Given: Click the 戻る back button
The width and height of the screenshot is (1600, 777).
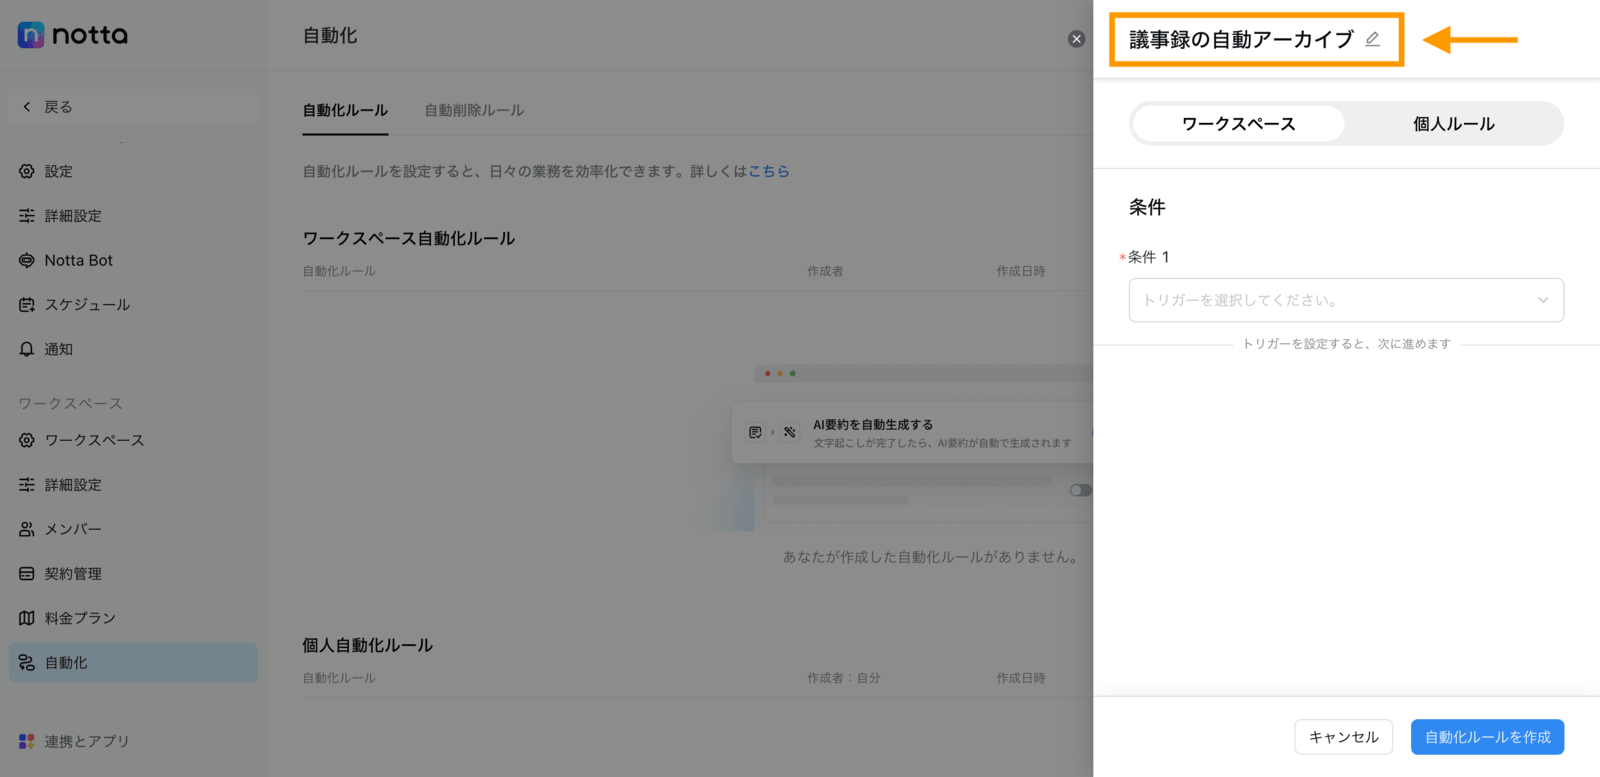Looking at the screenshot, I should pos(133,107).
